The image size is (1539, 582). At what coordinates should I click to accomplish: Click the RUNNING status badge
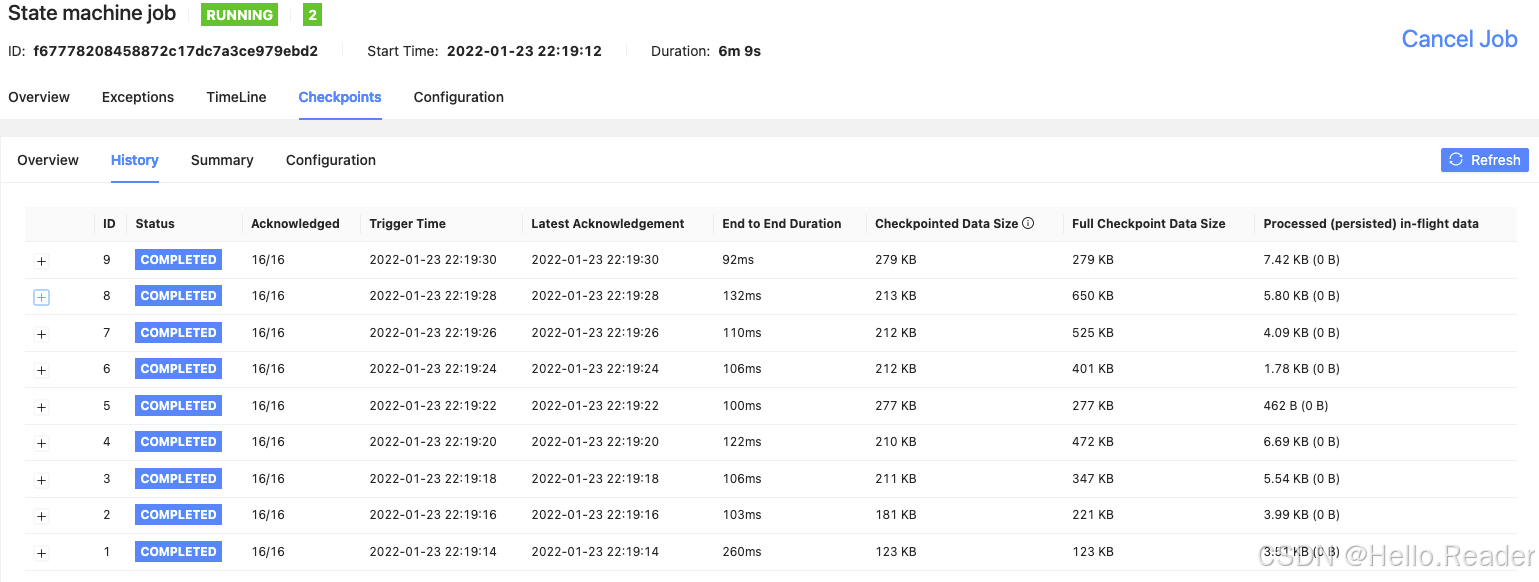point(239,14)
